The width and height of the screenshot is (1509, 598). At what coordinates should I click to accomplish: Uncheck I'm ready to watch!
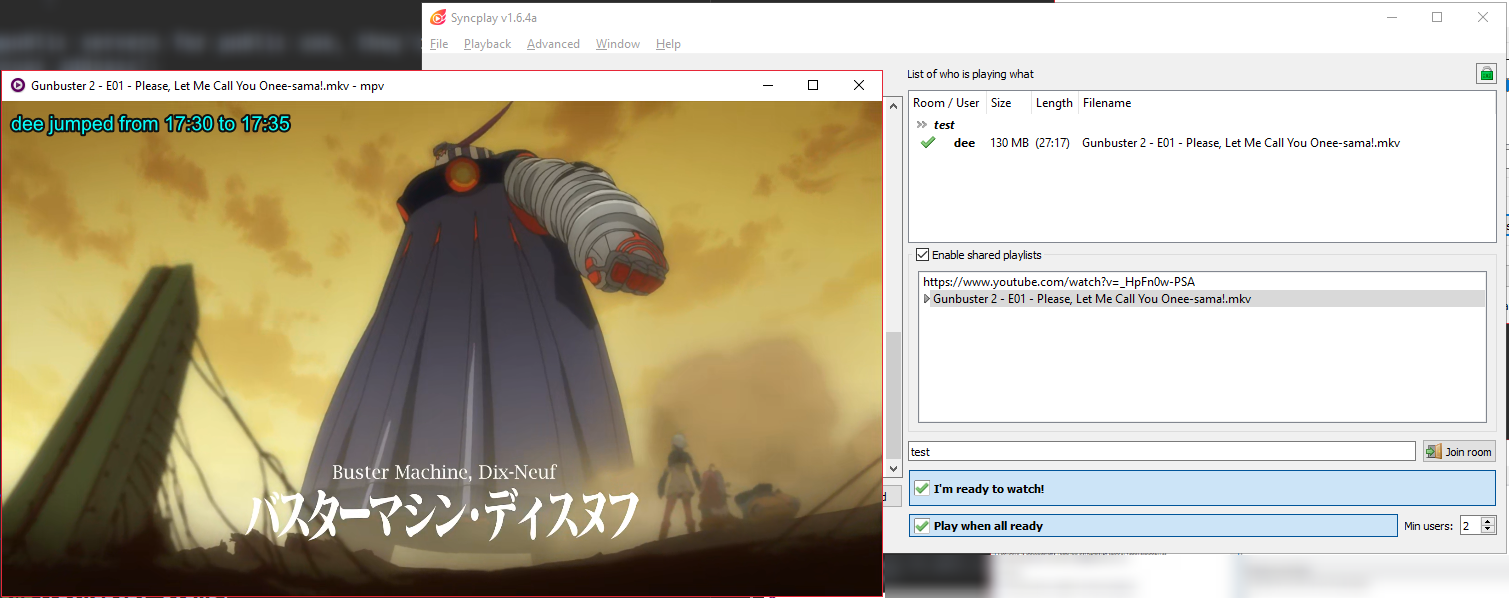(x=921, y=488)
